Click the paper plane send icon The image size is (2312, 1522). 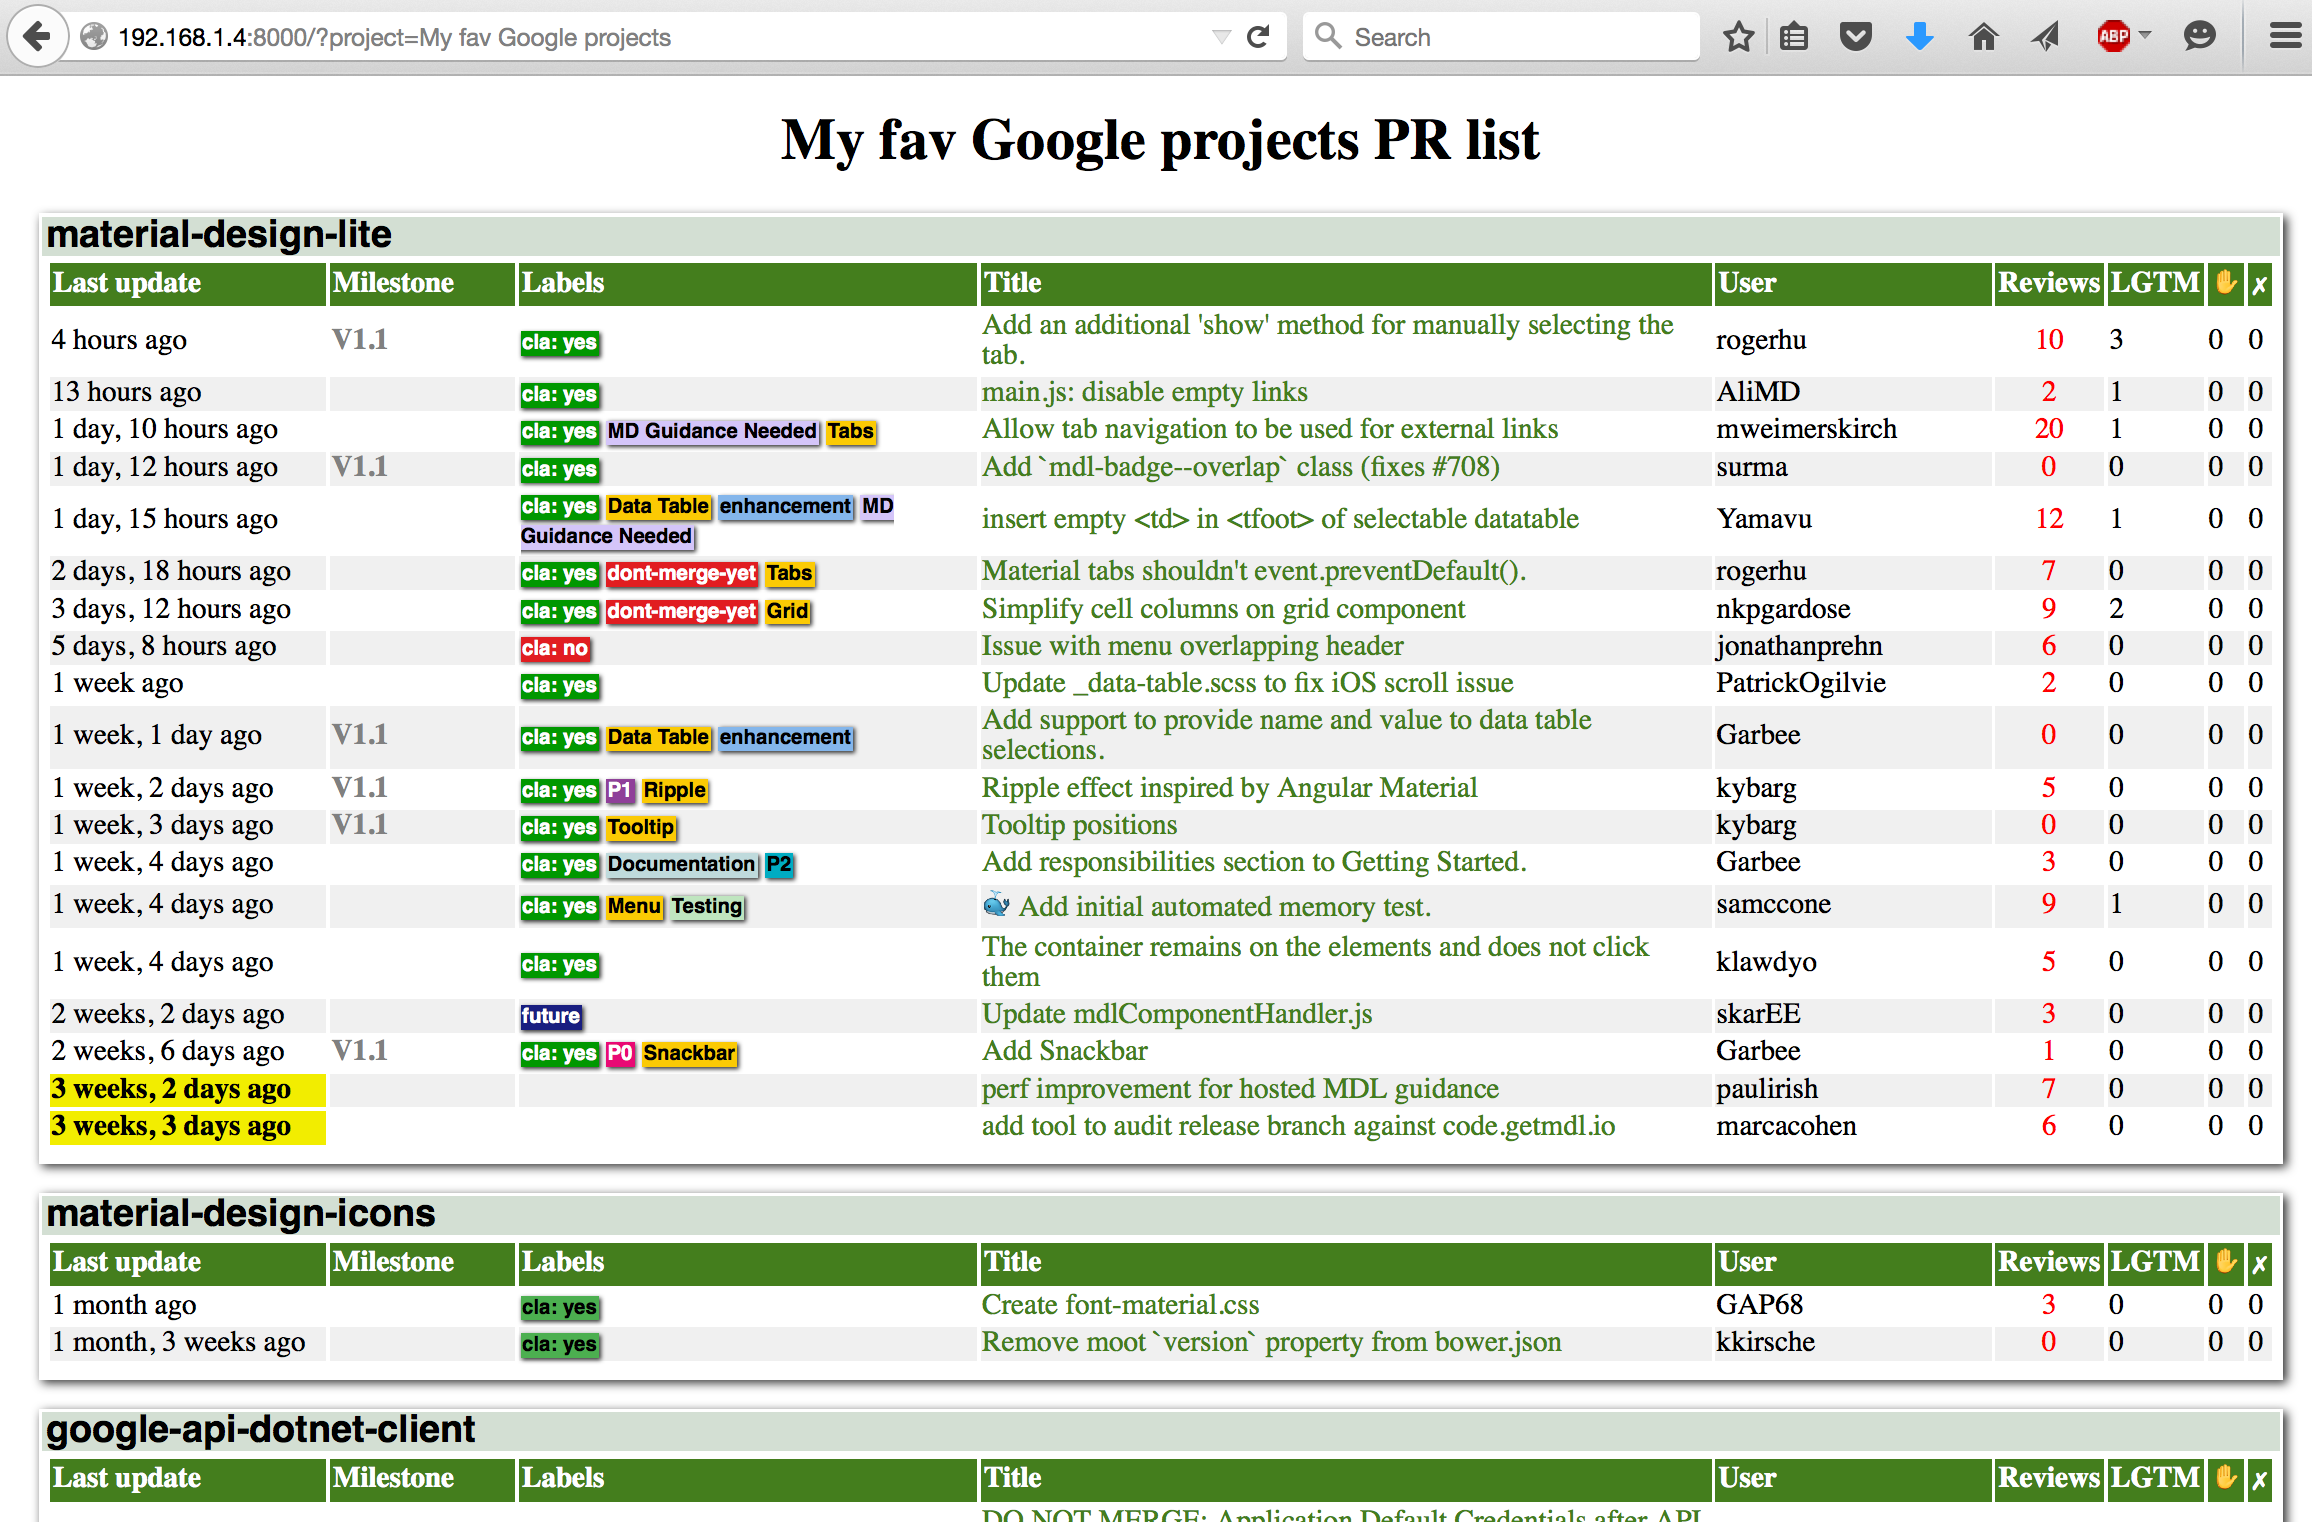pos(2045,37)
